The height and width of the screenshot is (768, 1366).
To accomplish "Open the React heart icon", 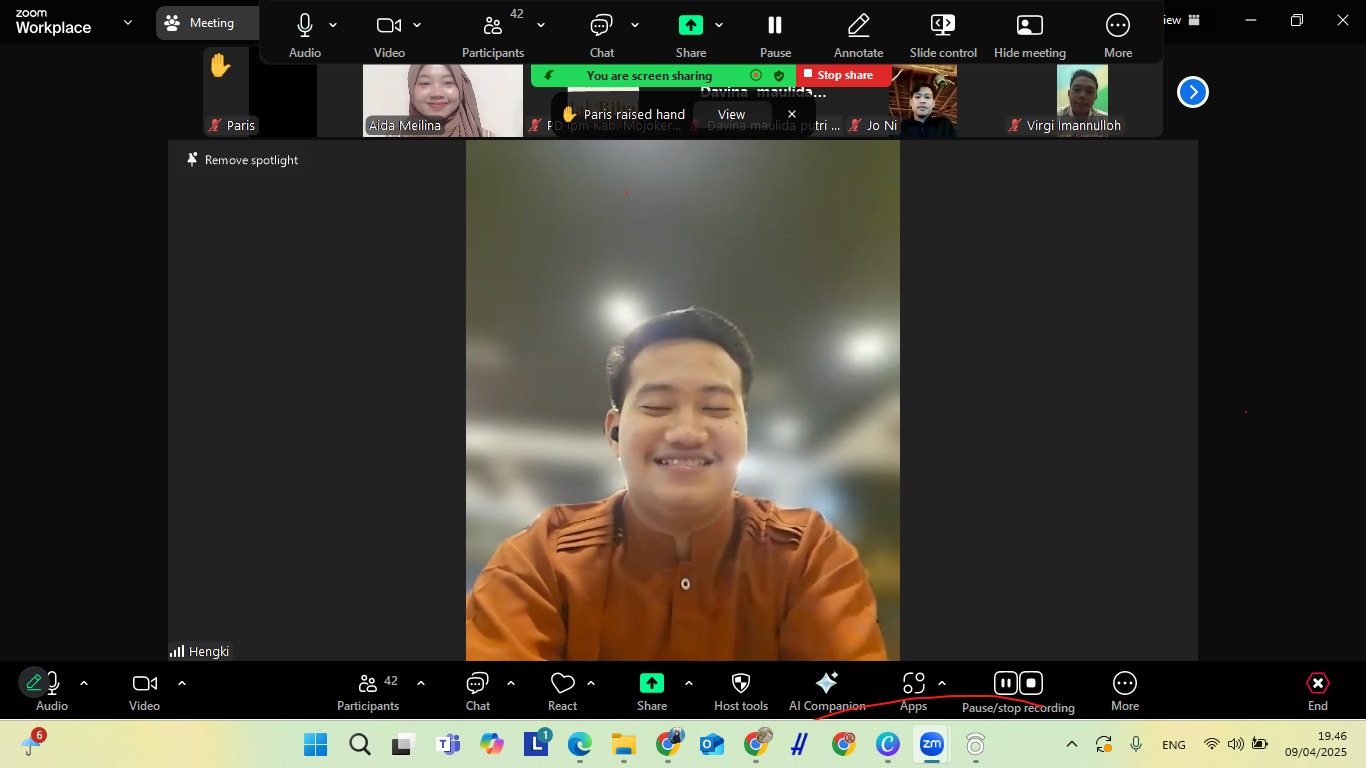I will point(562,691).
